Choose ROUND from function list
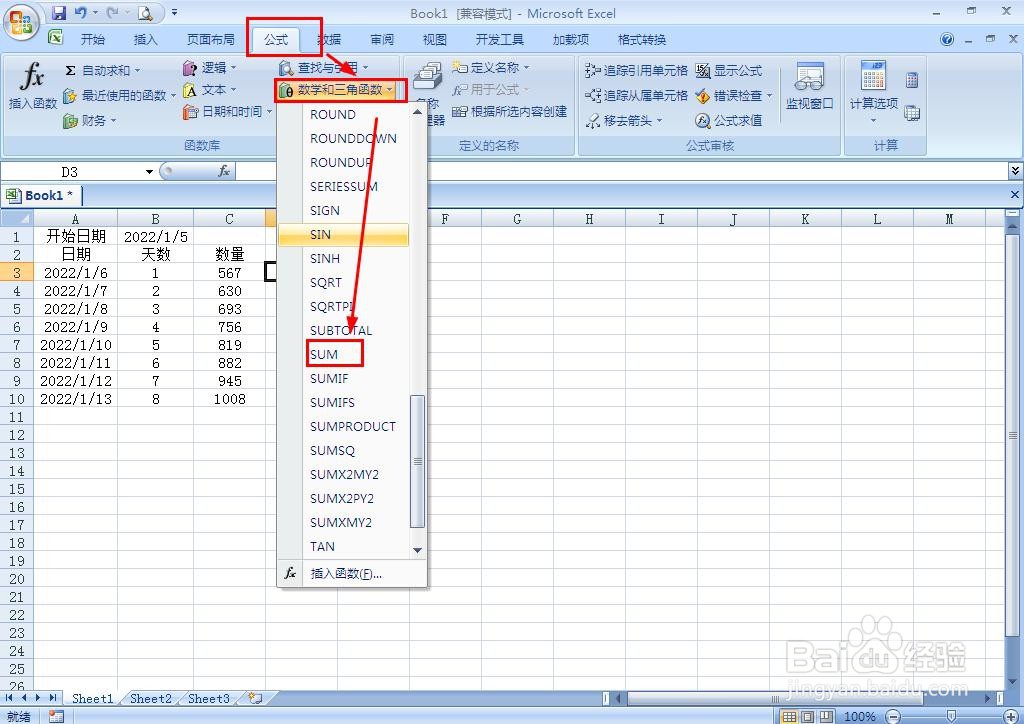Image resolution: width=1024 pixels, height=724 pixels. 344,114
